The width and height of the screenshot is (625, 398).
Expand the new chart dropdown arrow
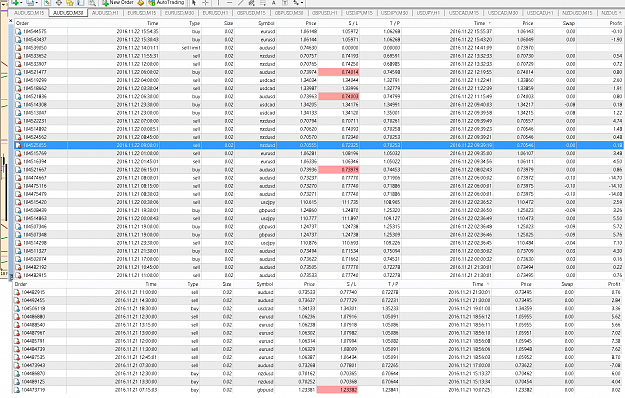21,2
